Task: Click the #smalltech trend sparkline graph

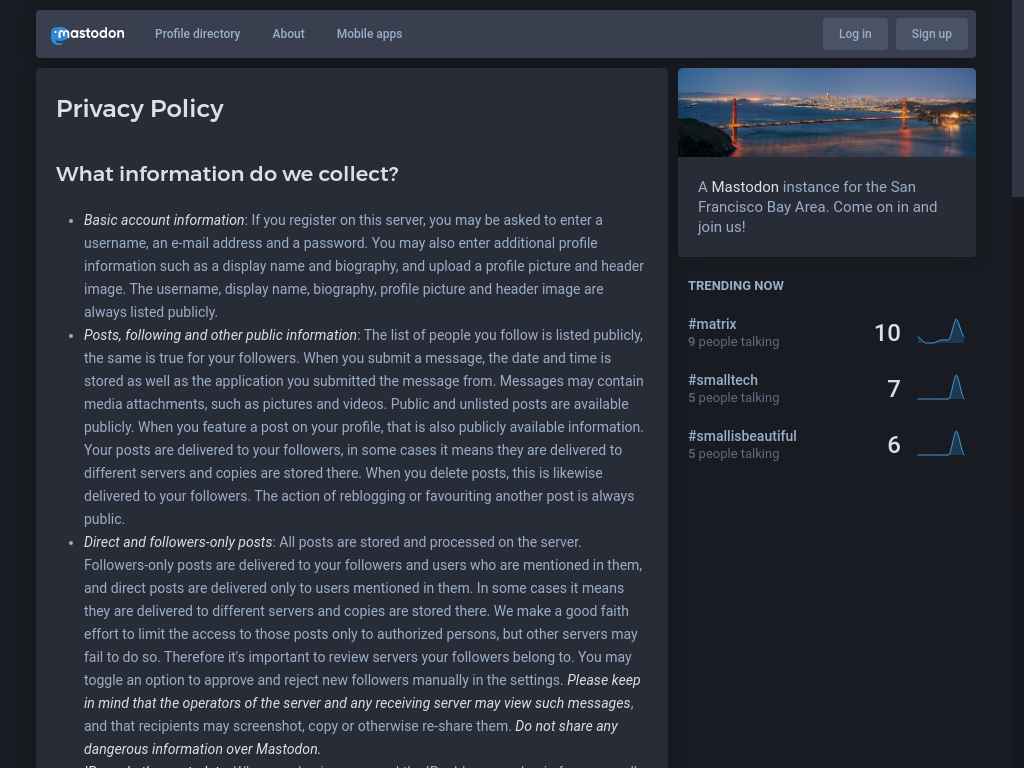Action: point(940,388)
